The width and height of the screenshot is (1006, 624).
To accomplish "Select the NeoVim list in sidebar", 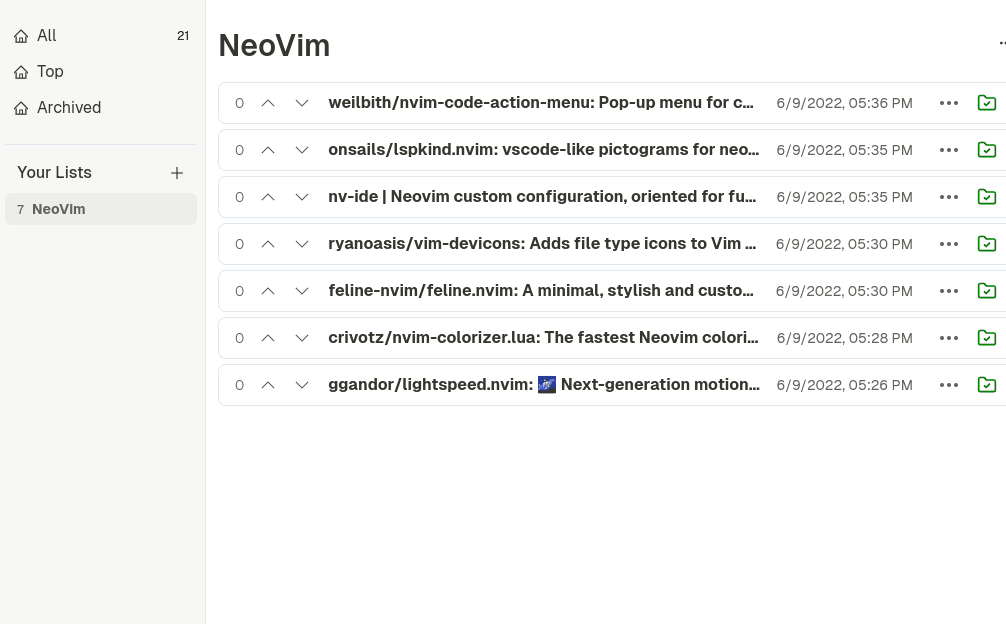I will [101, 209].
